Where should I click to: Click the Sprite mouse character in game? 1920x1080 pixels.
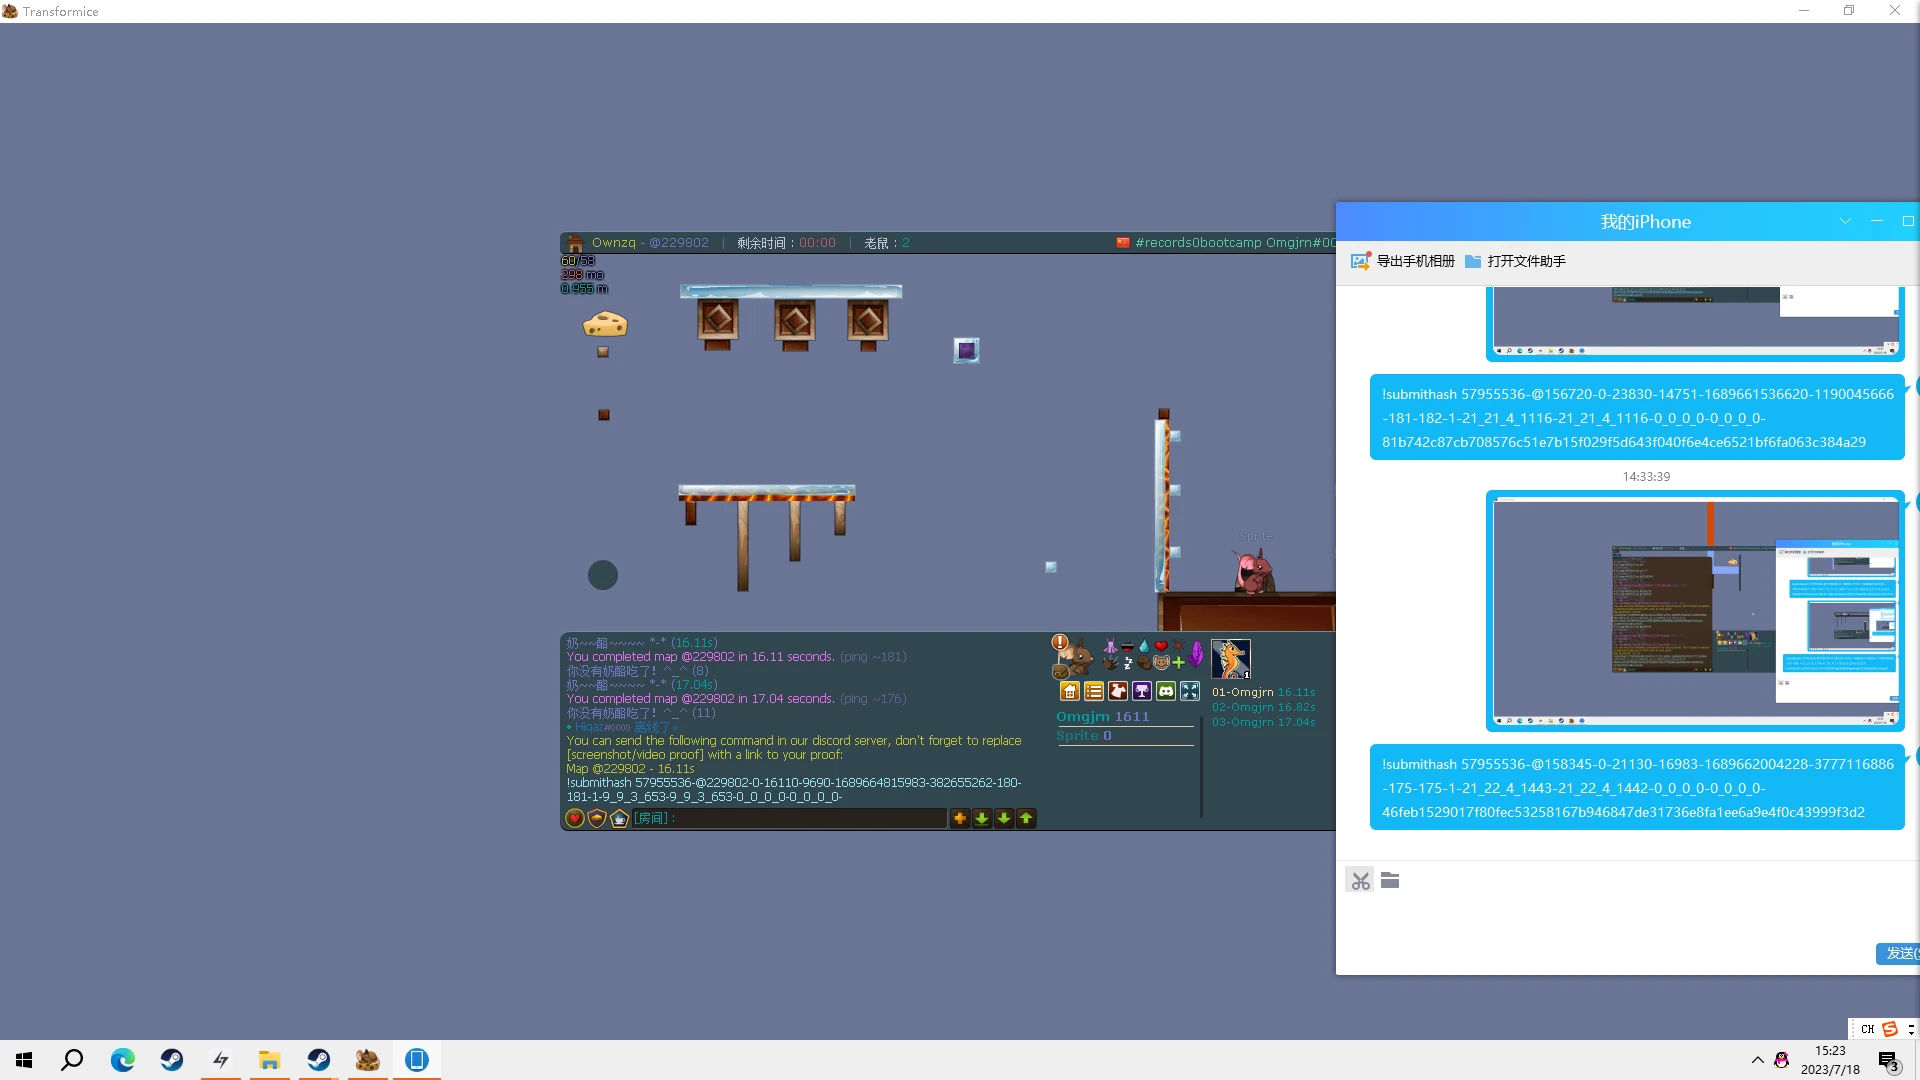[x=1253, y=572]
